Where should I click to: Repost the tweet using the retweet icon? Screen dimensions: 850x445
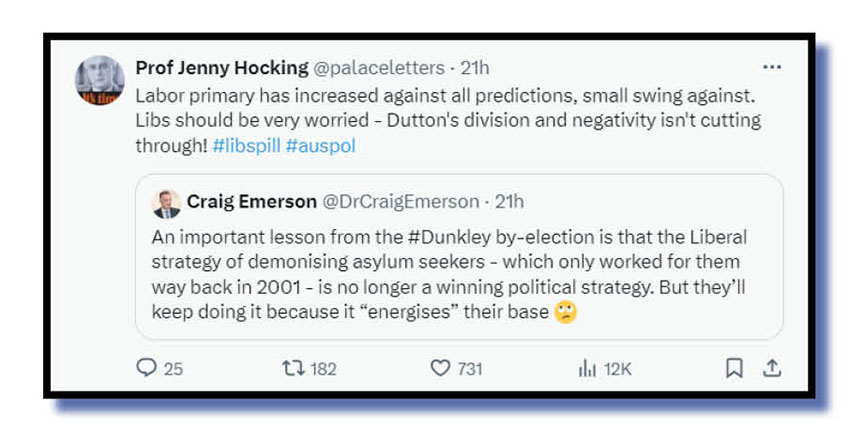(x=294, y=368)
